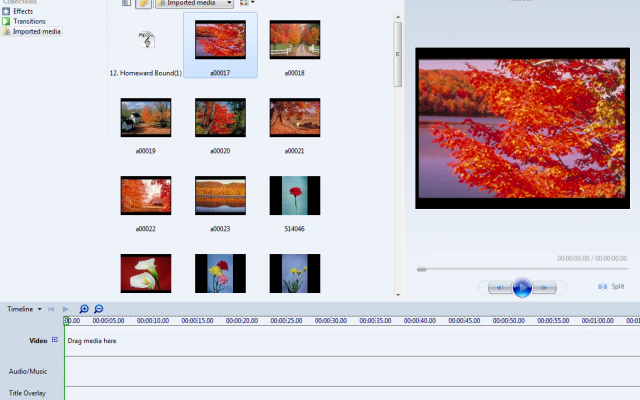640x400 pixels.
Task: Click the up-one-level folder toolbar button
Action: [143, 3]
